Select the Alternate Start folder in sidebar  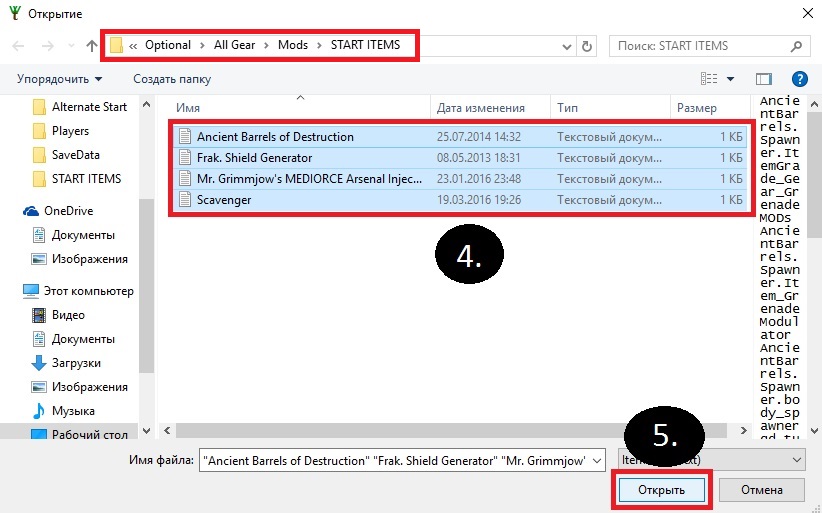tap(89, 107)
